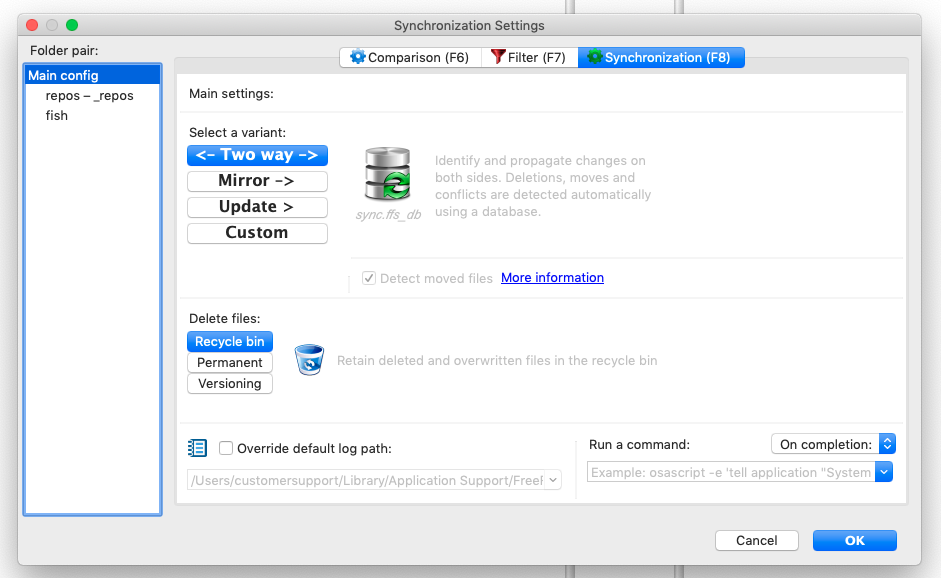This screenshot has height=578, width=941.
Task: Select Recycle bin deletion handling
Action: click(x=230, y=342)
